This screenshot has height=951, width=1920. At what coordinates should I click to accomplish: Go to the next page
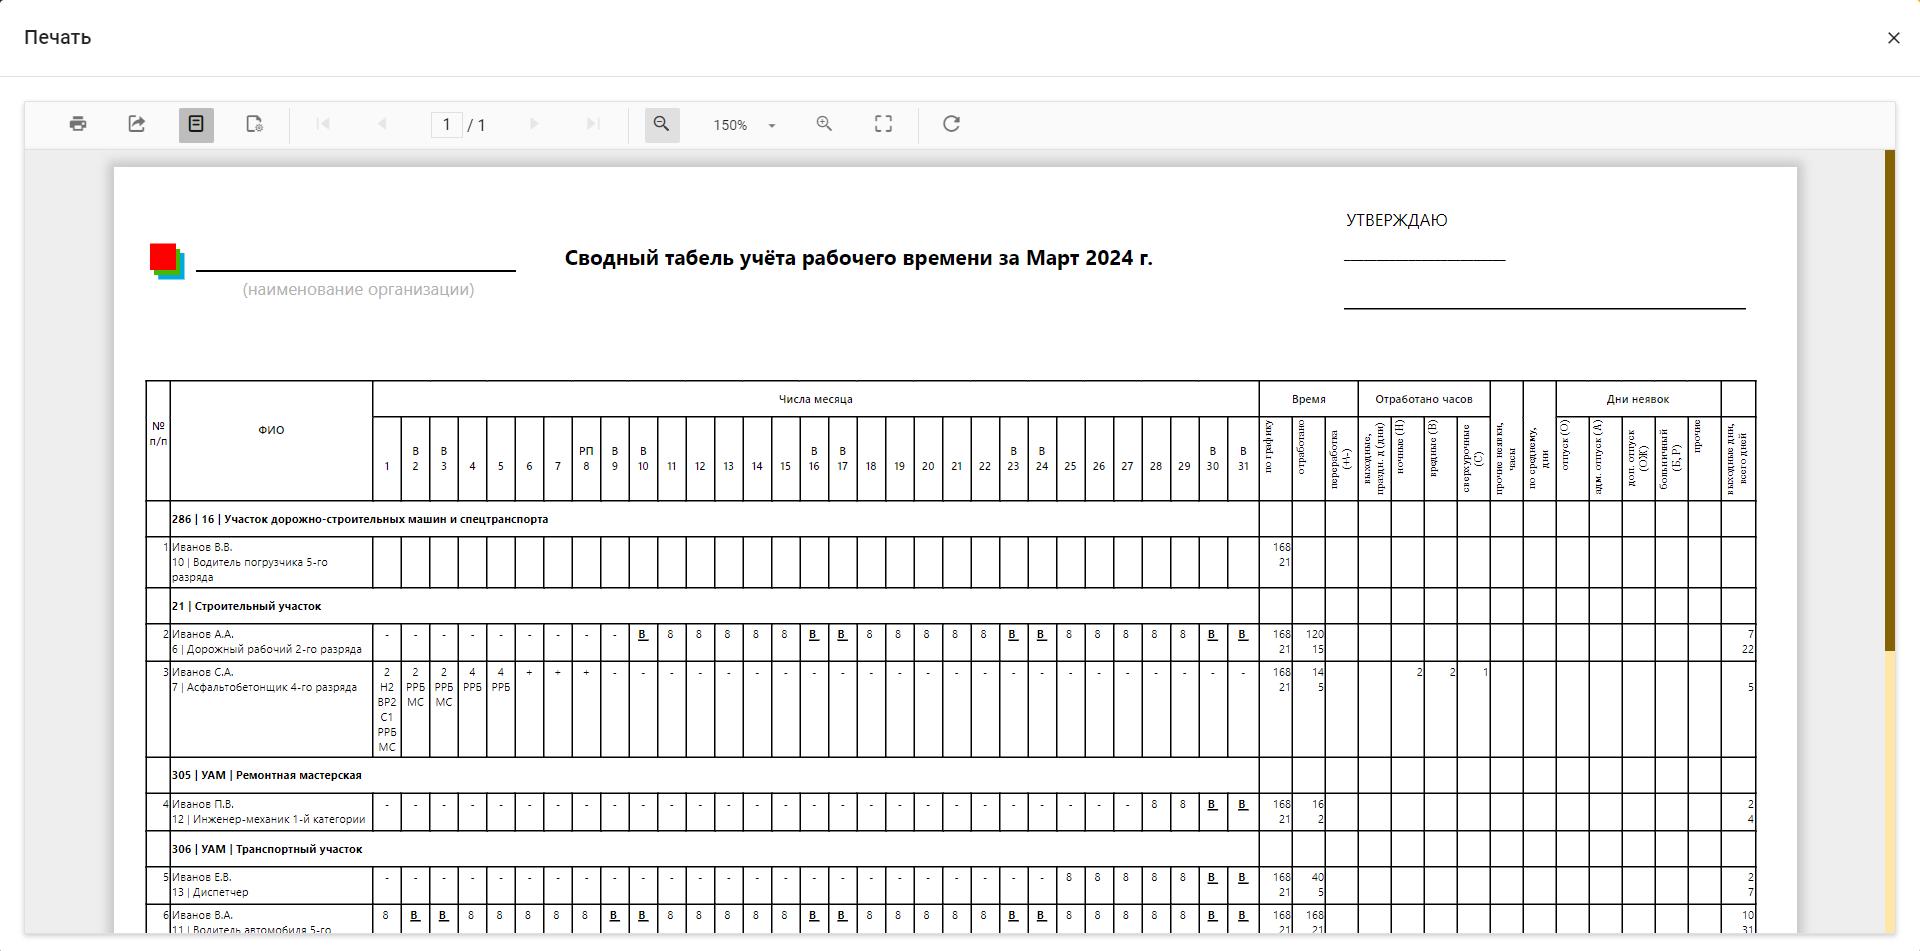pyautogui.click(x=534, y=124)
